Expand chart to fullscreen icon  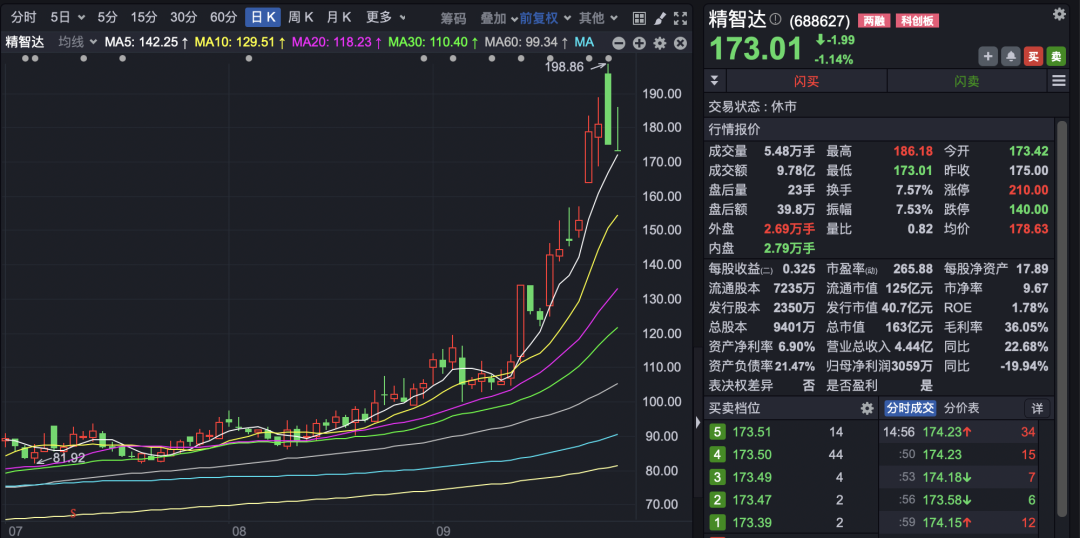[x=681, y=18]
